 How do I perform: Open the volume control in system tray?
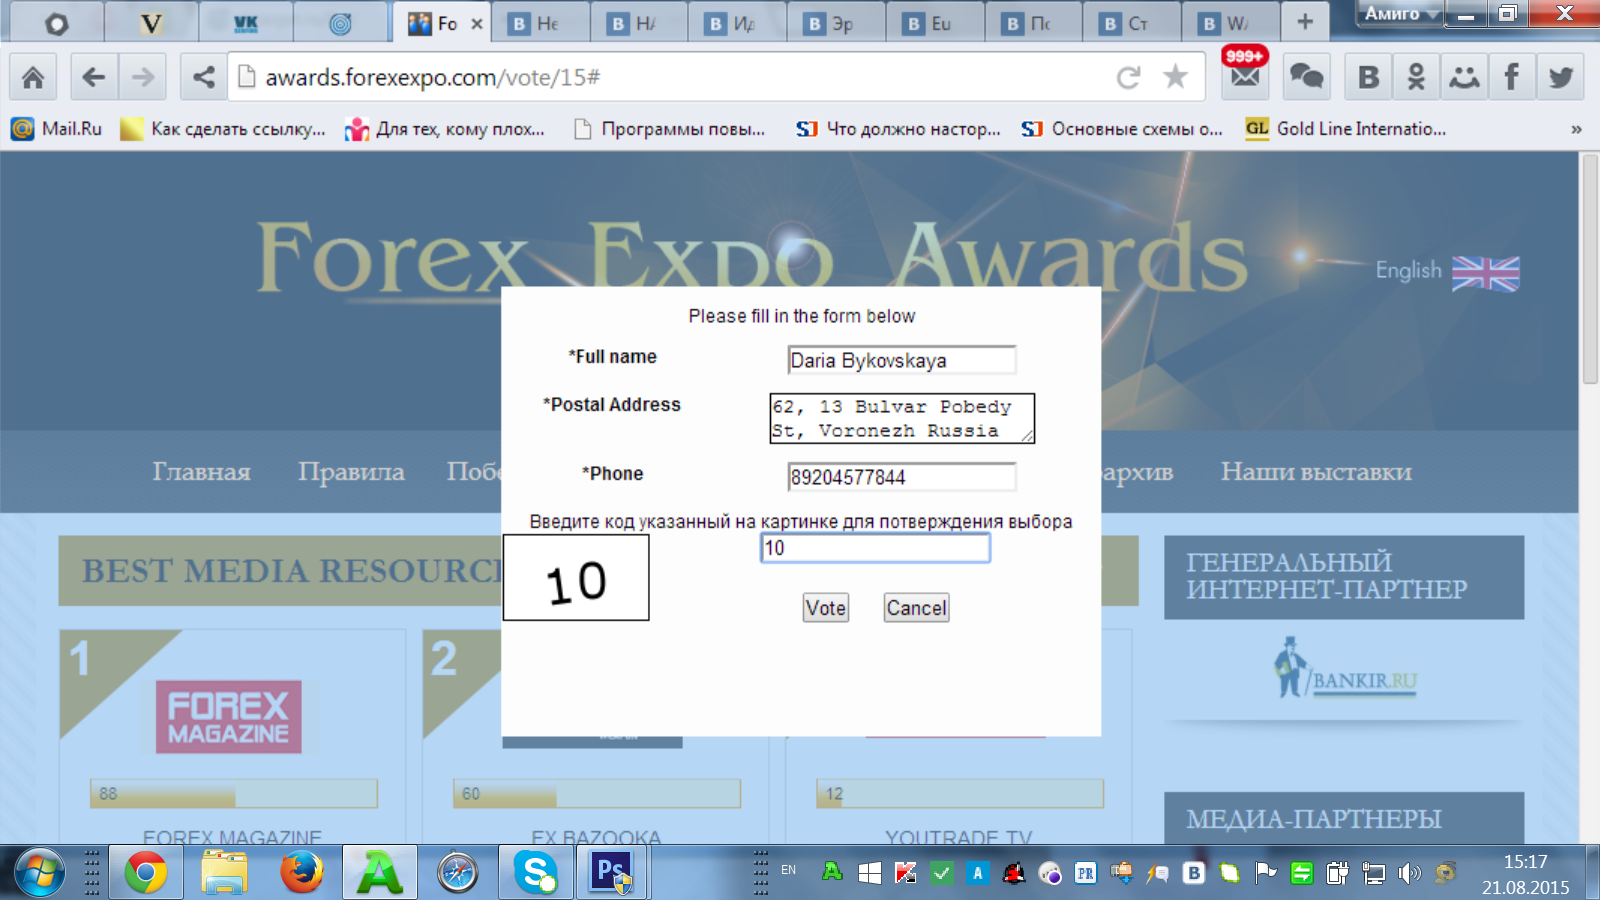click(x=1409, y=874)
